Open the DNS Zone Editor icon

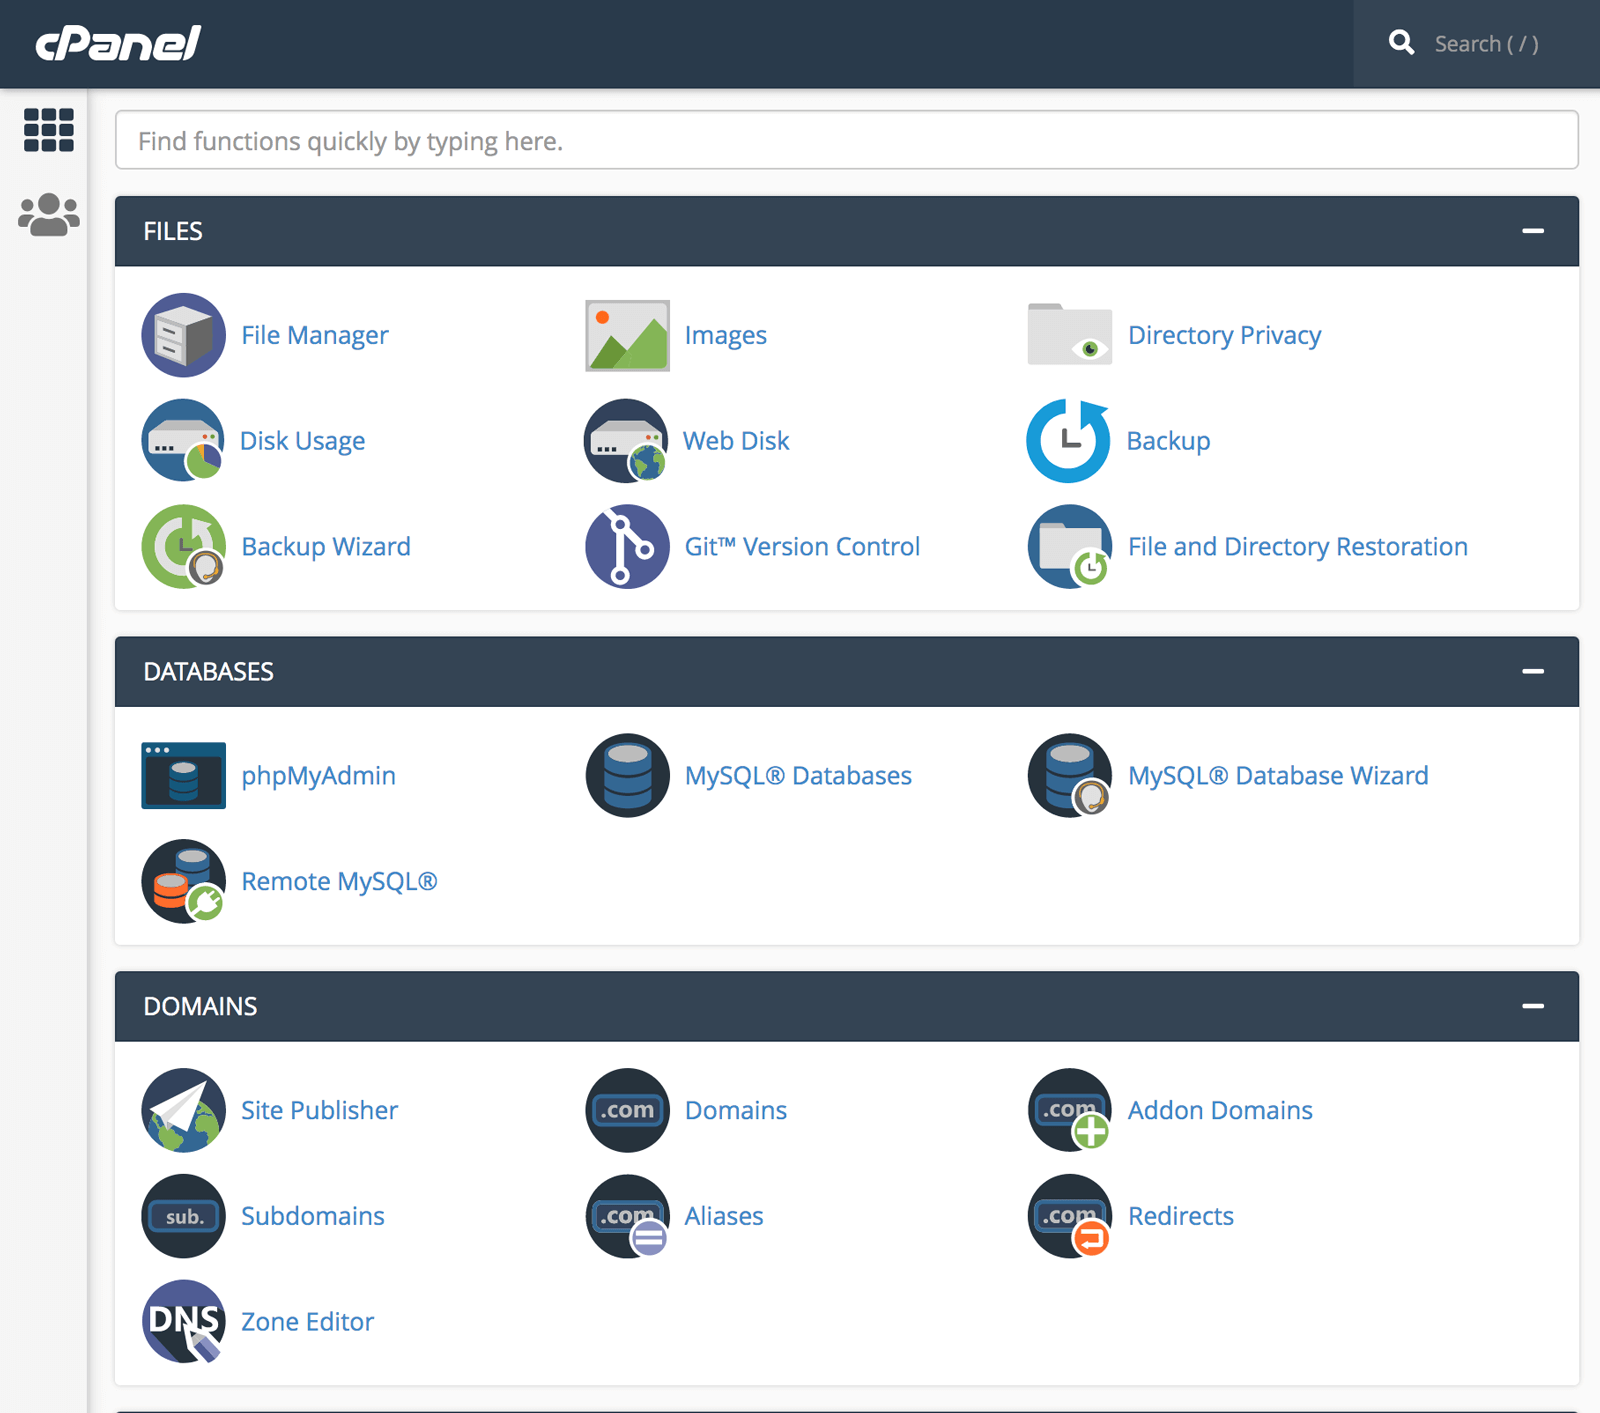tap(183, 1322)
